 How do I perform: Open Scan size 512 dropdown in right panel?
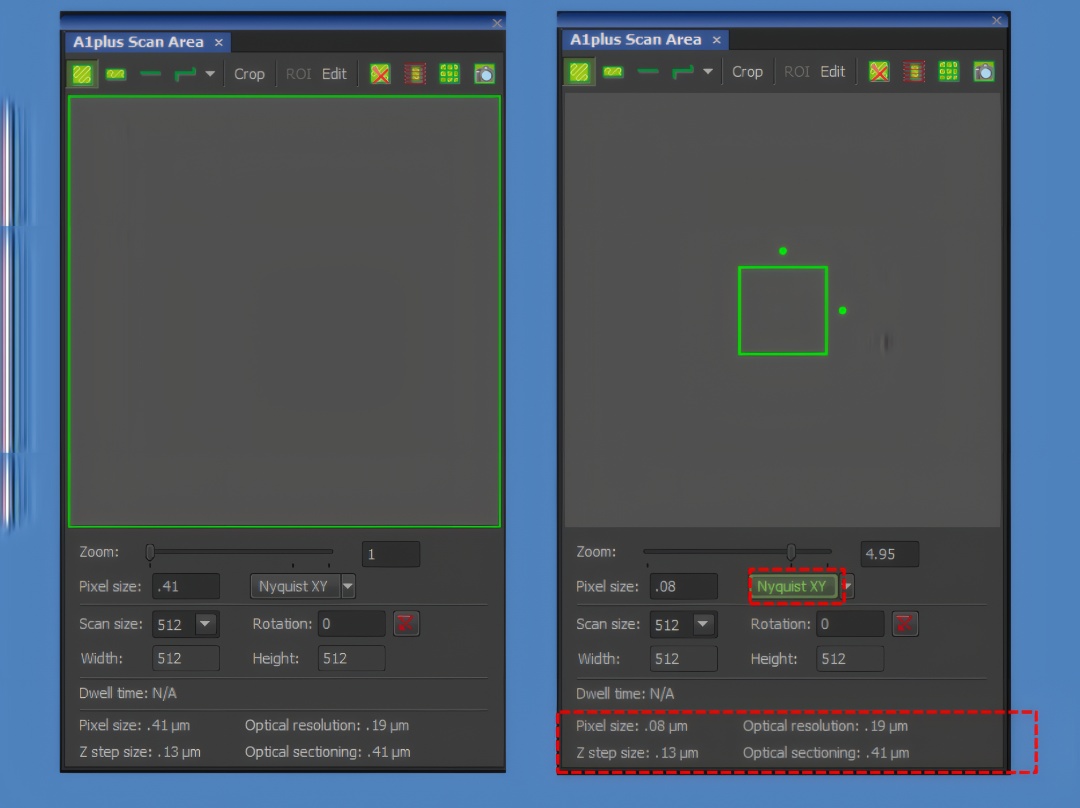tap(703, 624)
